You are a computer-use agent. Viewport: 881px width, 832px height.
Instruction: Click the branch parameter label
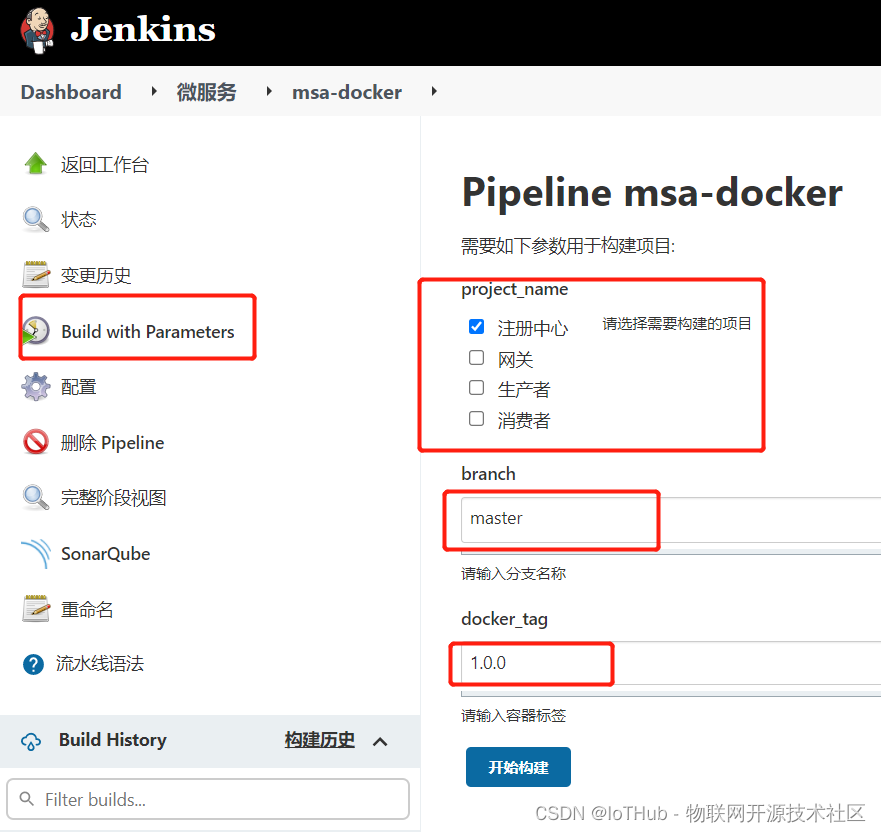click(x=488, y=474)
